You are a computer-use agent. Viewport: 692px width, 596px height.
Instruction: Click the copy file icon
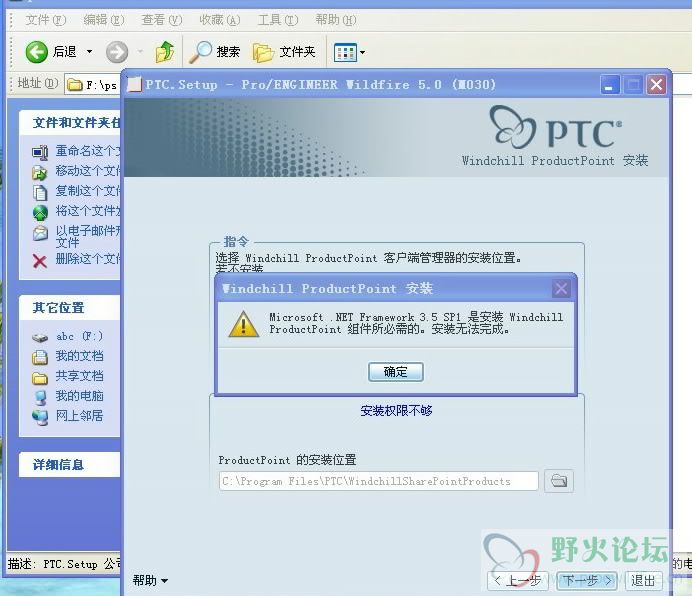pyautogui.click(x=40, y=192)
